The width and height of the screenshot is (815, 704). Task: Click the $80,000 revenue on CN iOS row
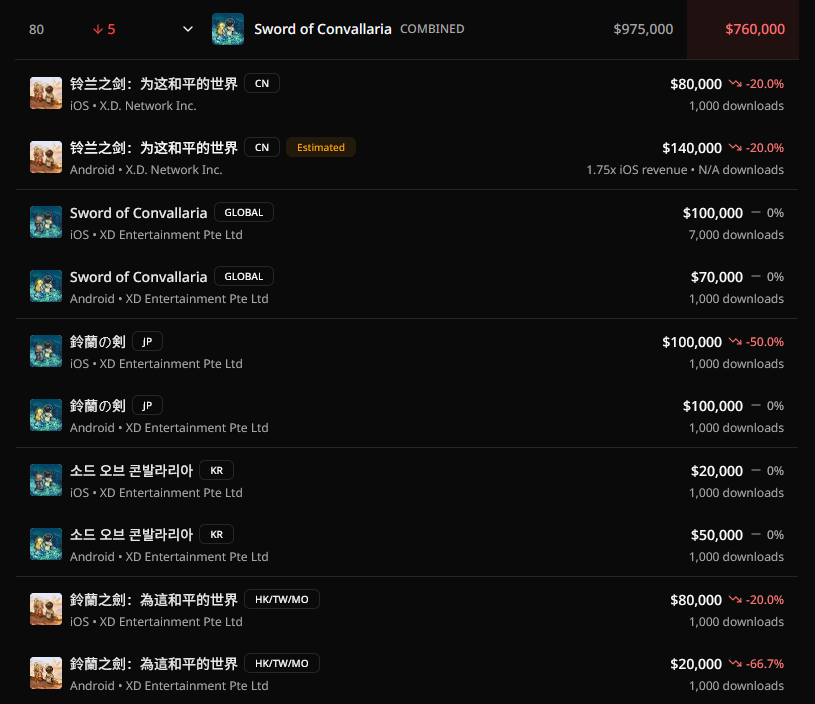(696, 84)
